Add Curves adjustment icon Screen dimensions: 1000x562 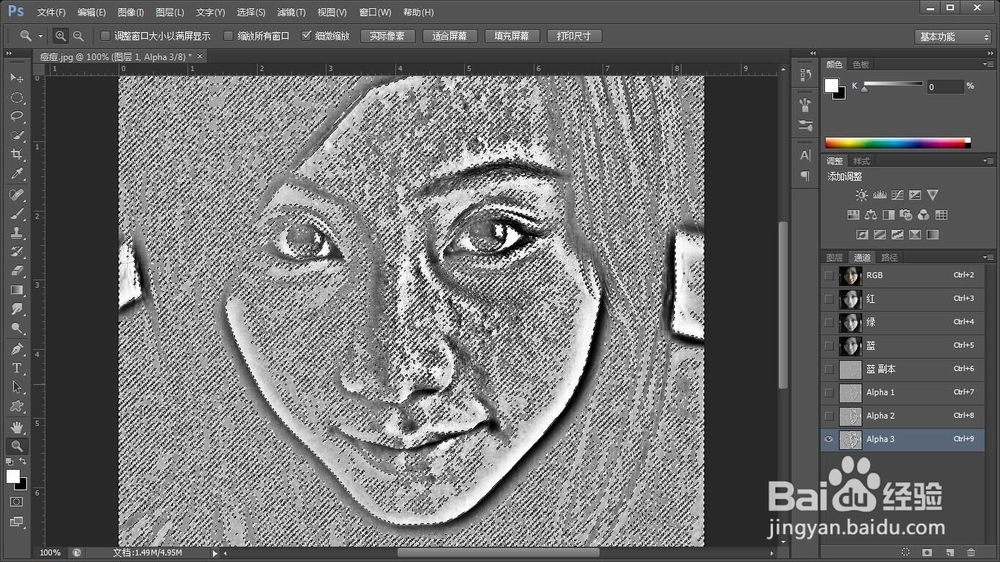click(x=897, y=195)
